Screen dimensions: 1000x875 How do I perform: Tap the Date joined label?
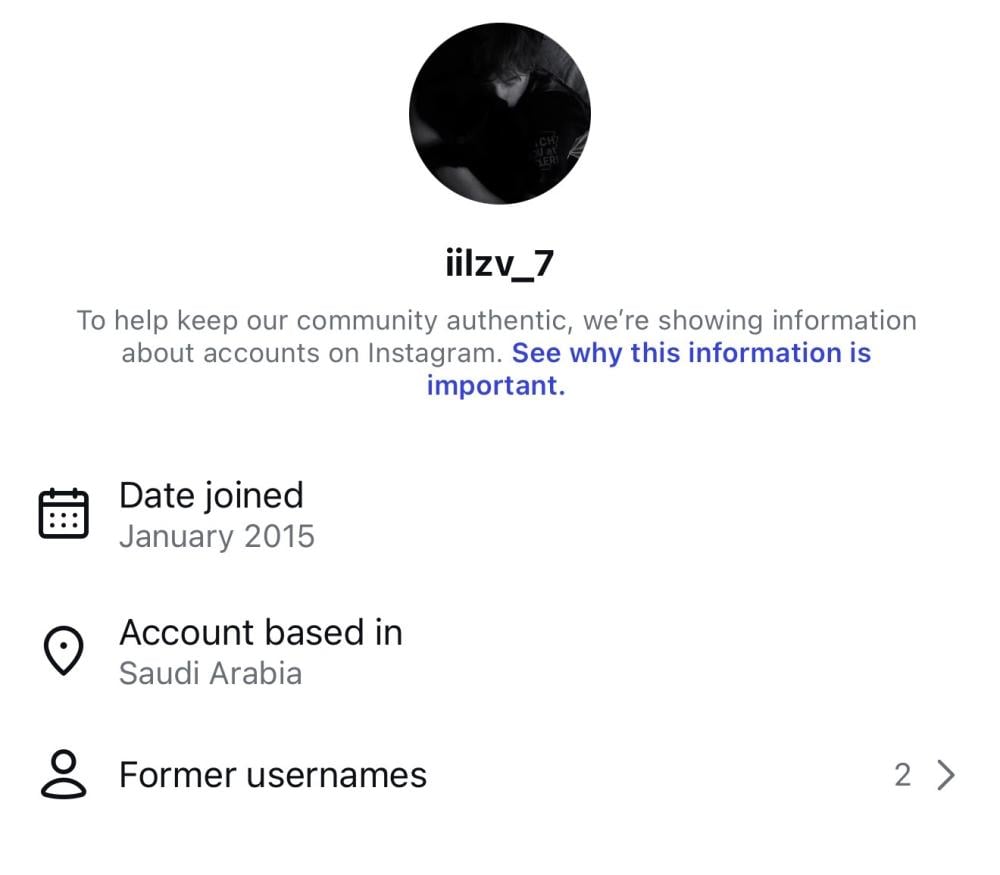(x=211, y=495)
